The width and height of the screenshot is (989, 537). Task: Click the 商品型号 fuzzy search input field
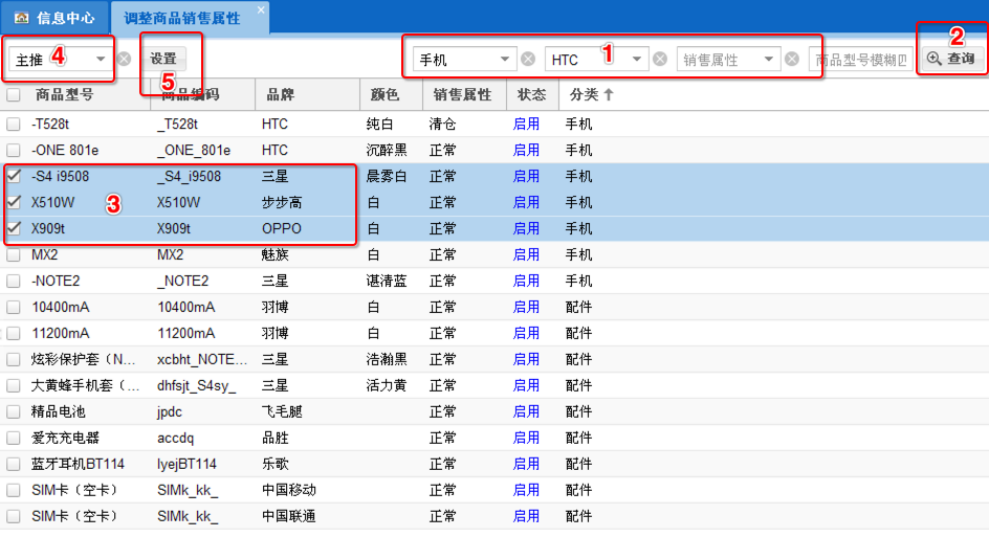coord(860,59)
